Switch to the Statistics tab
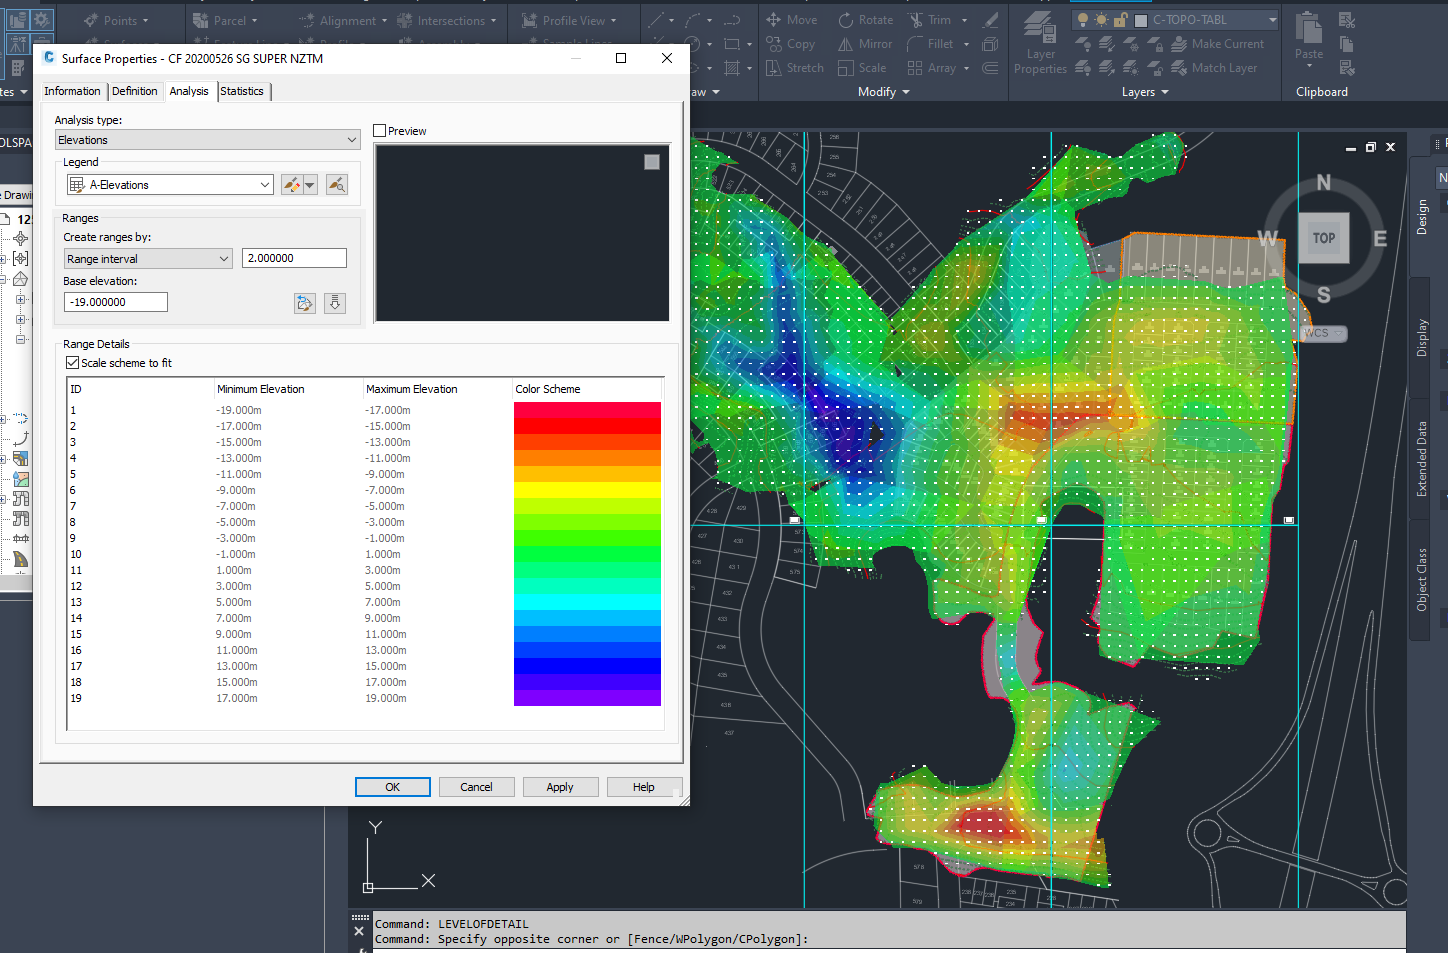This screenshot has width=1448, height=953. 242,91
